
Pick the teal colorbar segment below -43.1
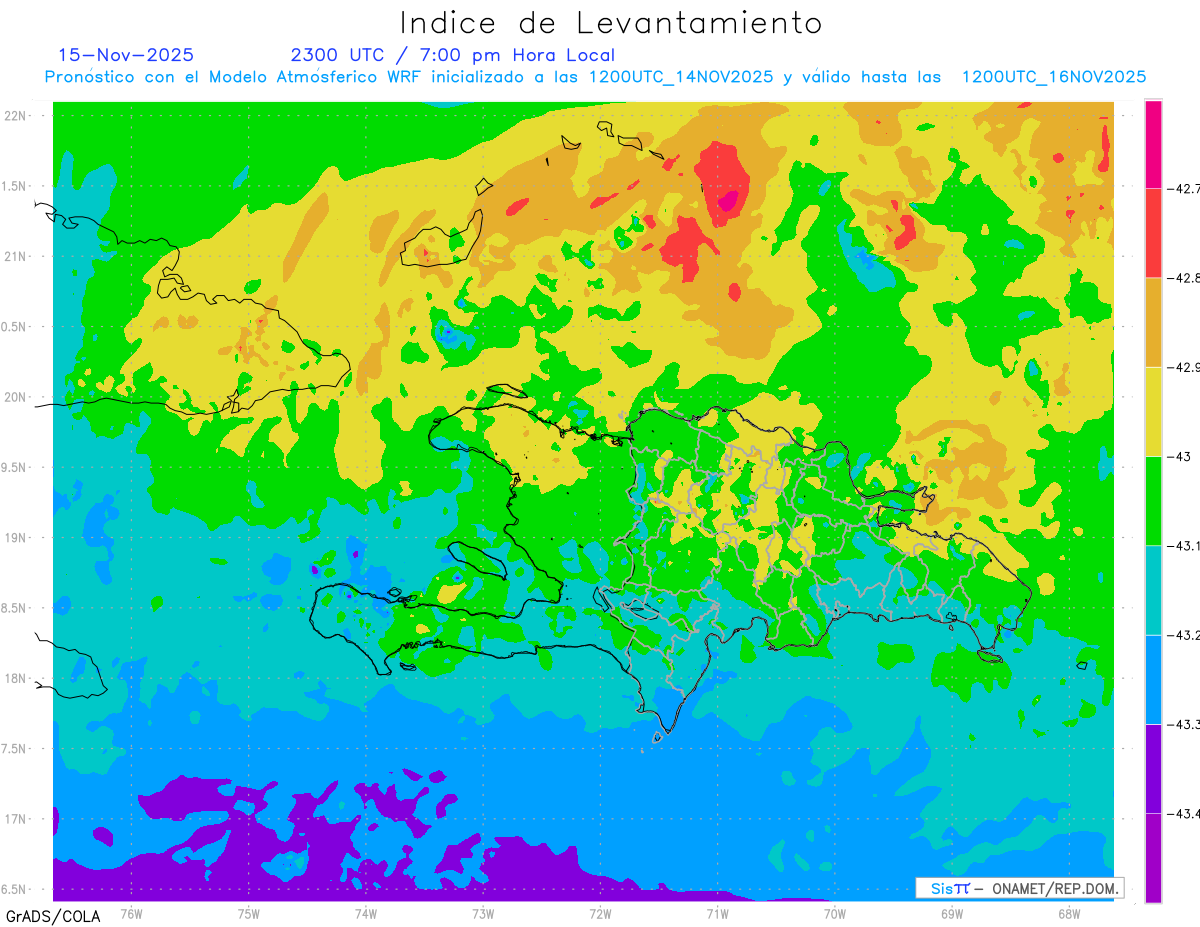pyautogui.click(x=1153, y=589)
